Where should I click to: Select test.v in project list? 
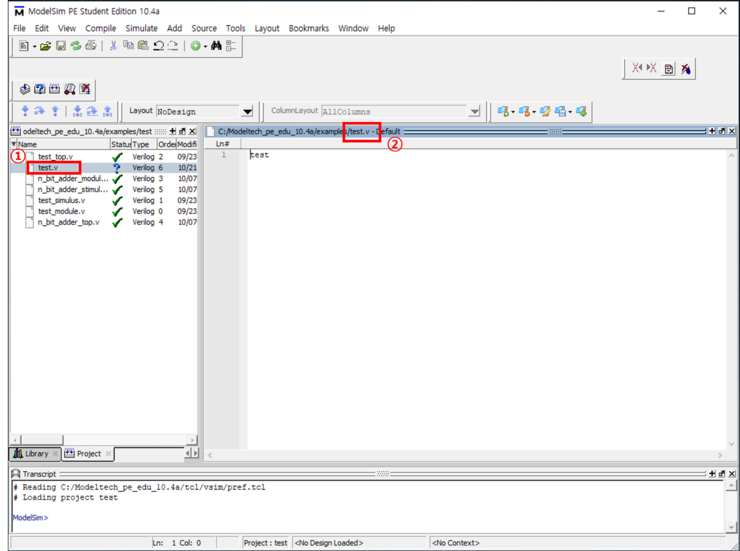pyautogui.click(x=48, y=167)
